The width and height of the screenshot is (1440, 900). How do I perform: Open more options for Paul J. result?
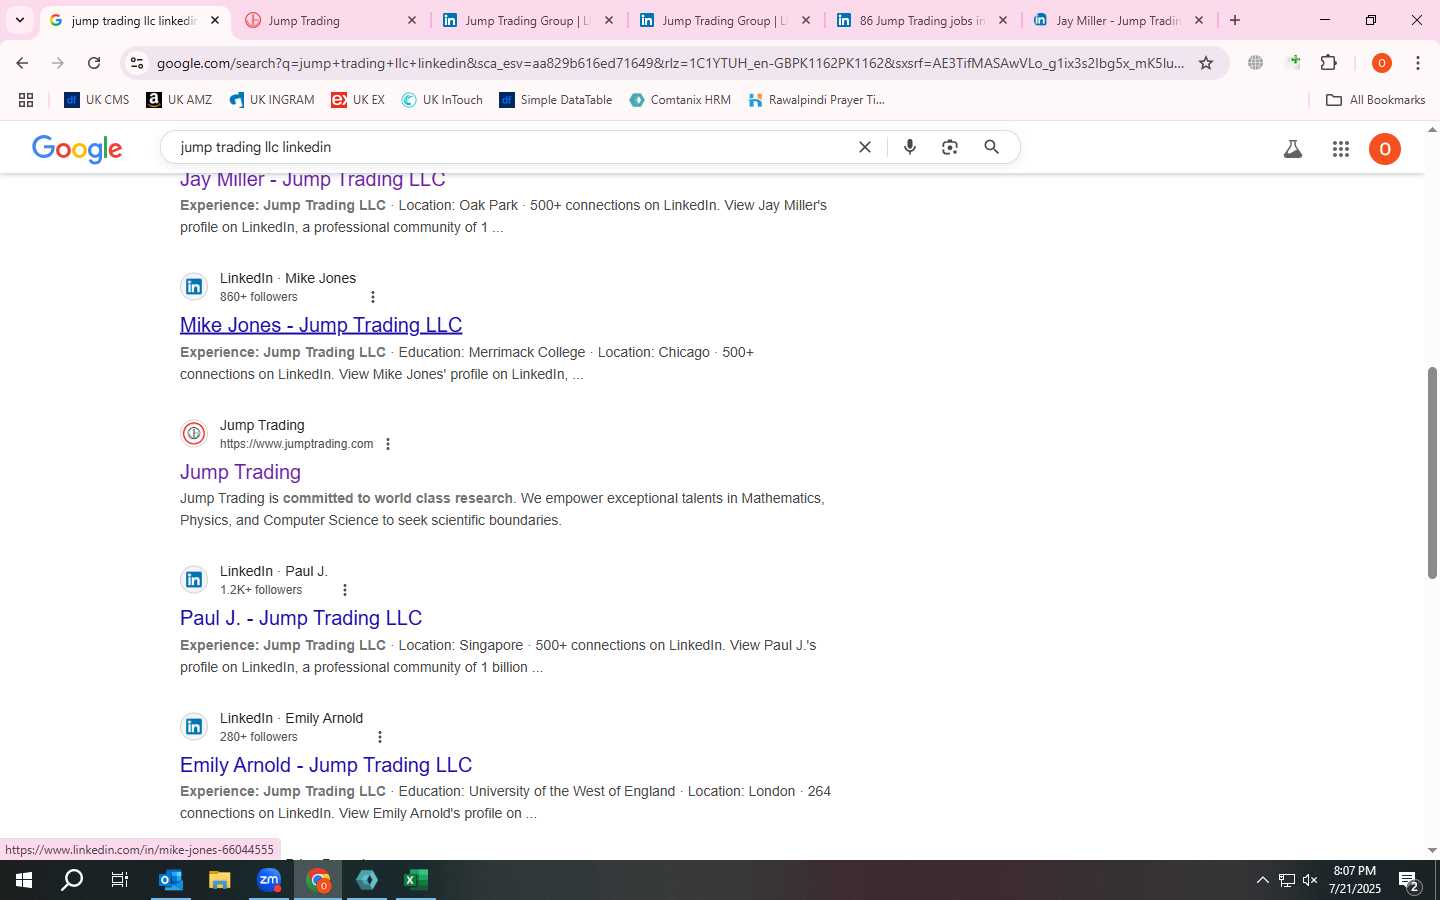click(345, 590)
